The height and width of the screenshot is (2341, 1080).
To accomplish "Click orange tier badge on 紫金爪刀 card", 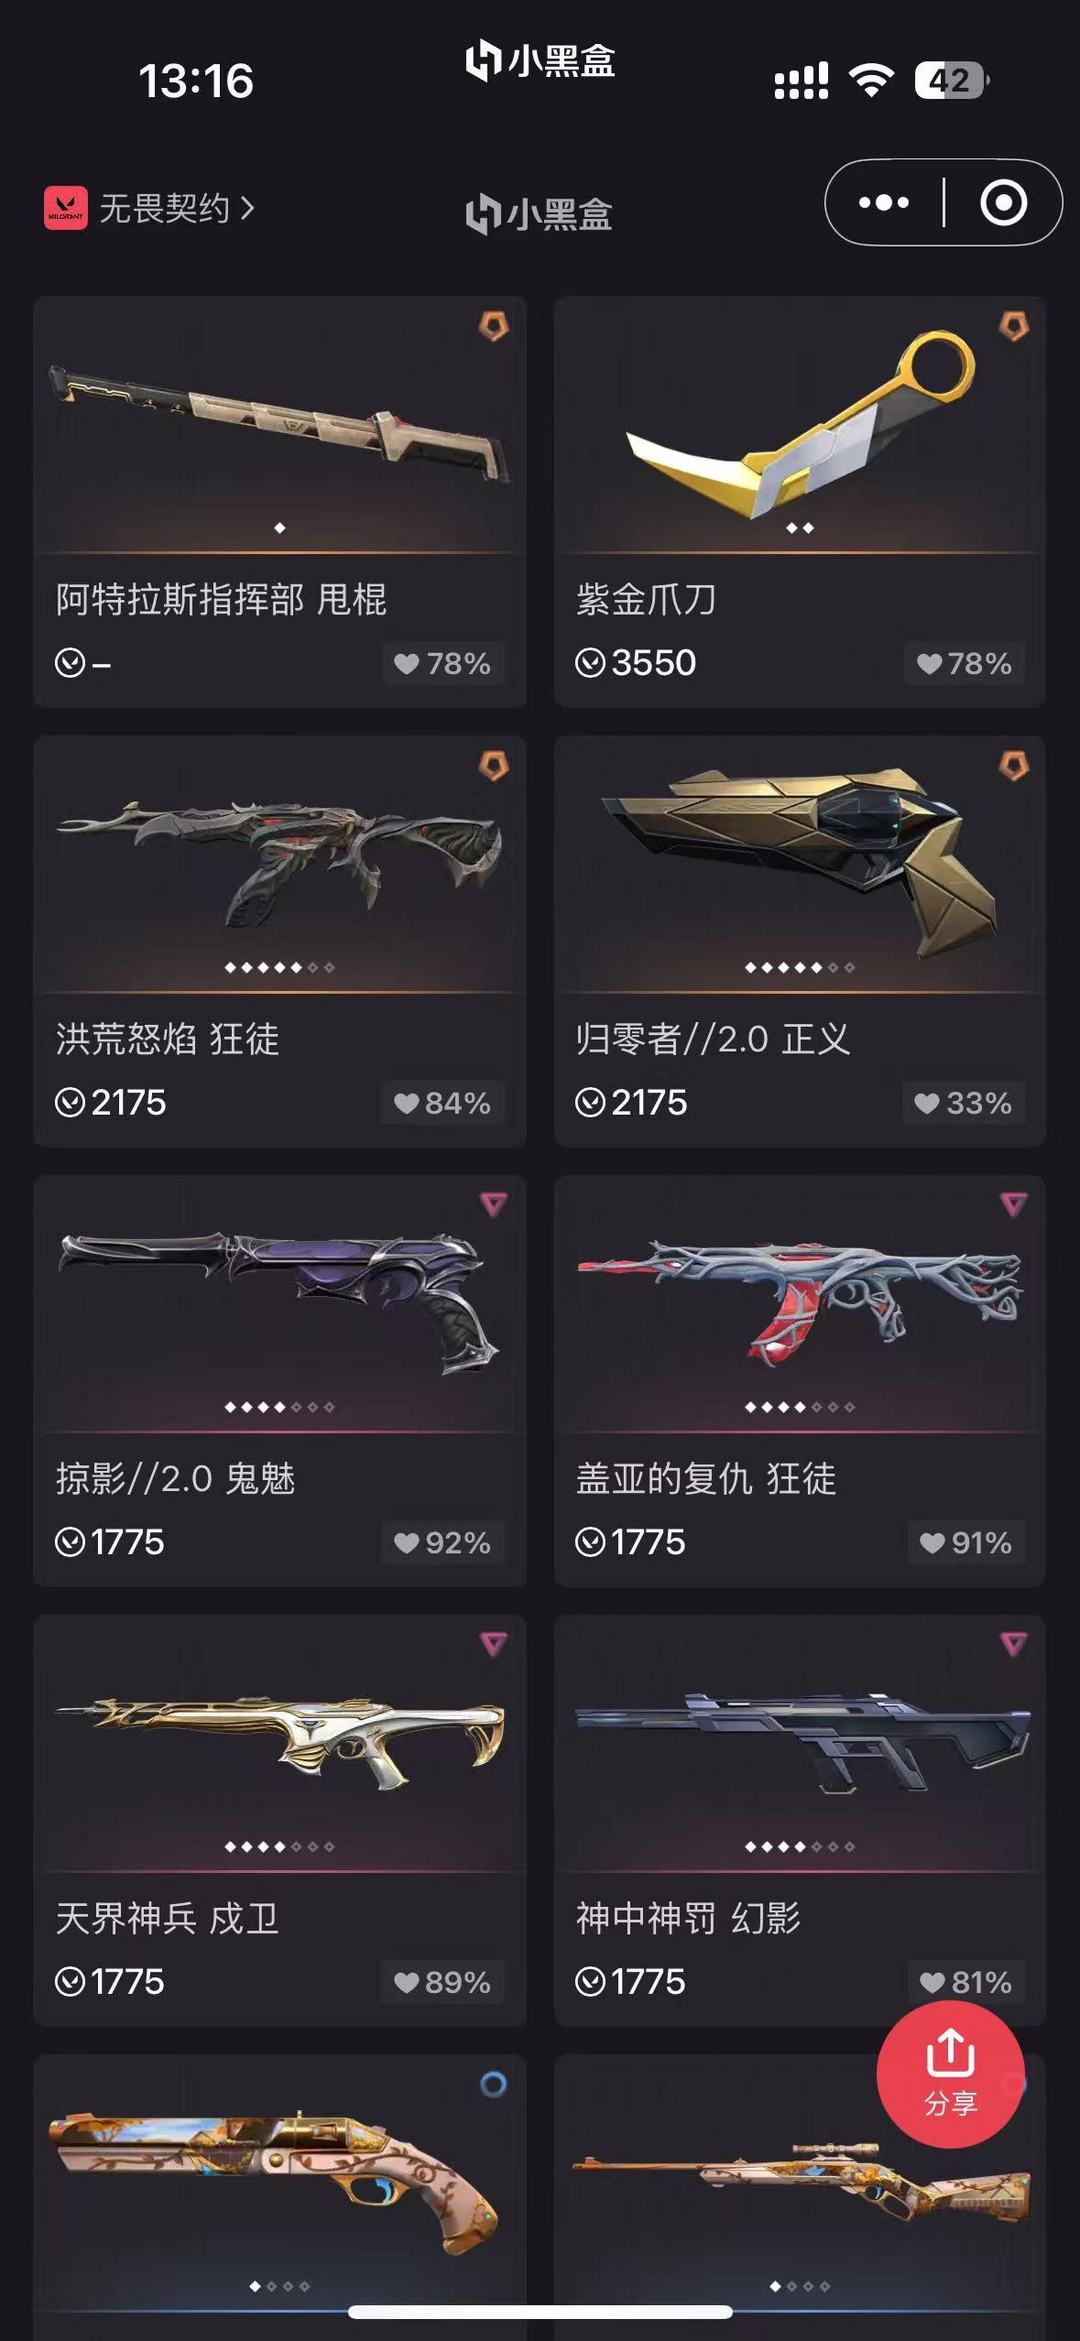I will 1014,326.
